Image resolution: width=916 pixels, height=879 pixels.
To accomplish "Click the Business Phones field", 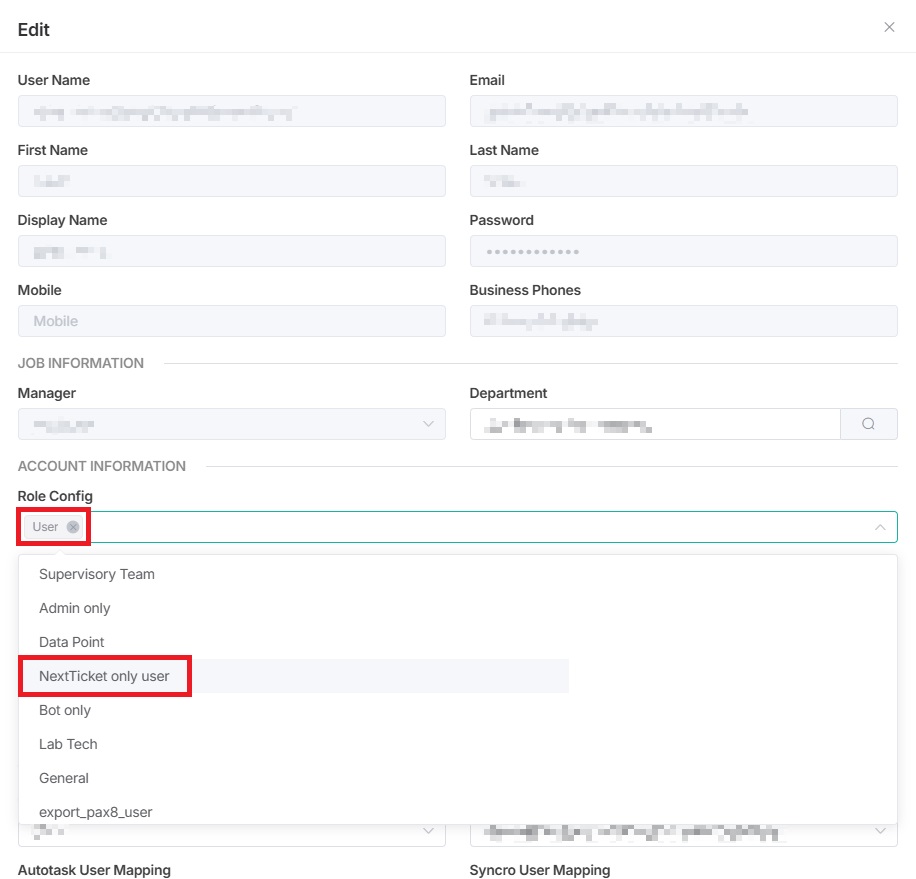I will pyautogui.click(x=683, y=321).
